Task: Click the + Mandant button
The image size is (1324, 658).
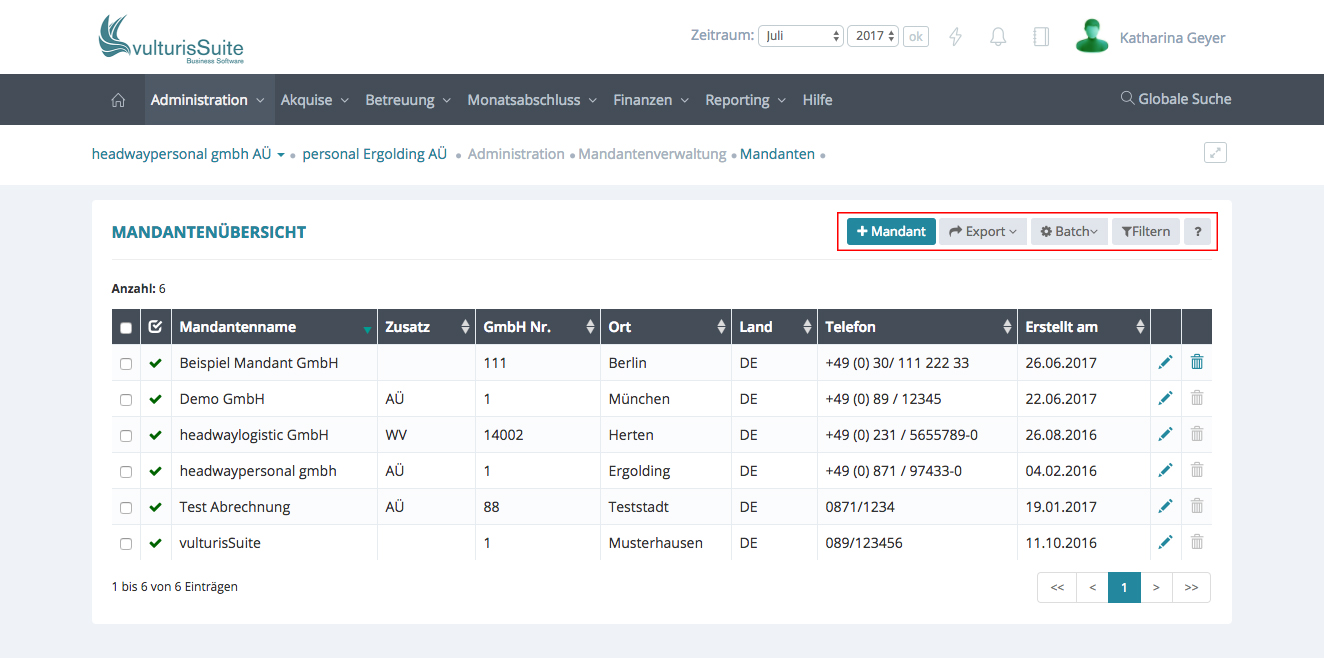Action: (891, 232)
